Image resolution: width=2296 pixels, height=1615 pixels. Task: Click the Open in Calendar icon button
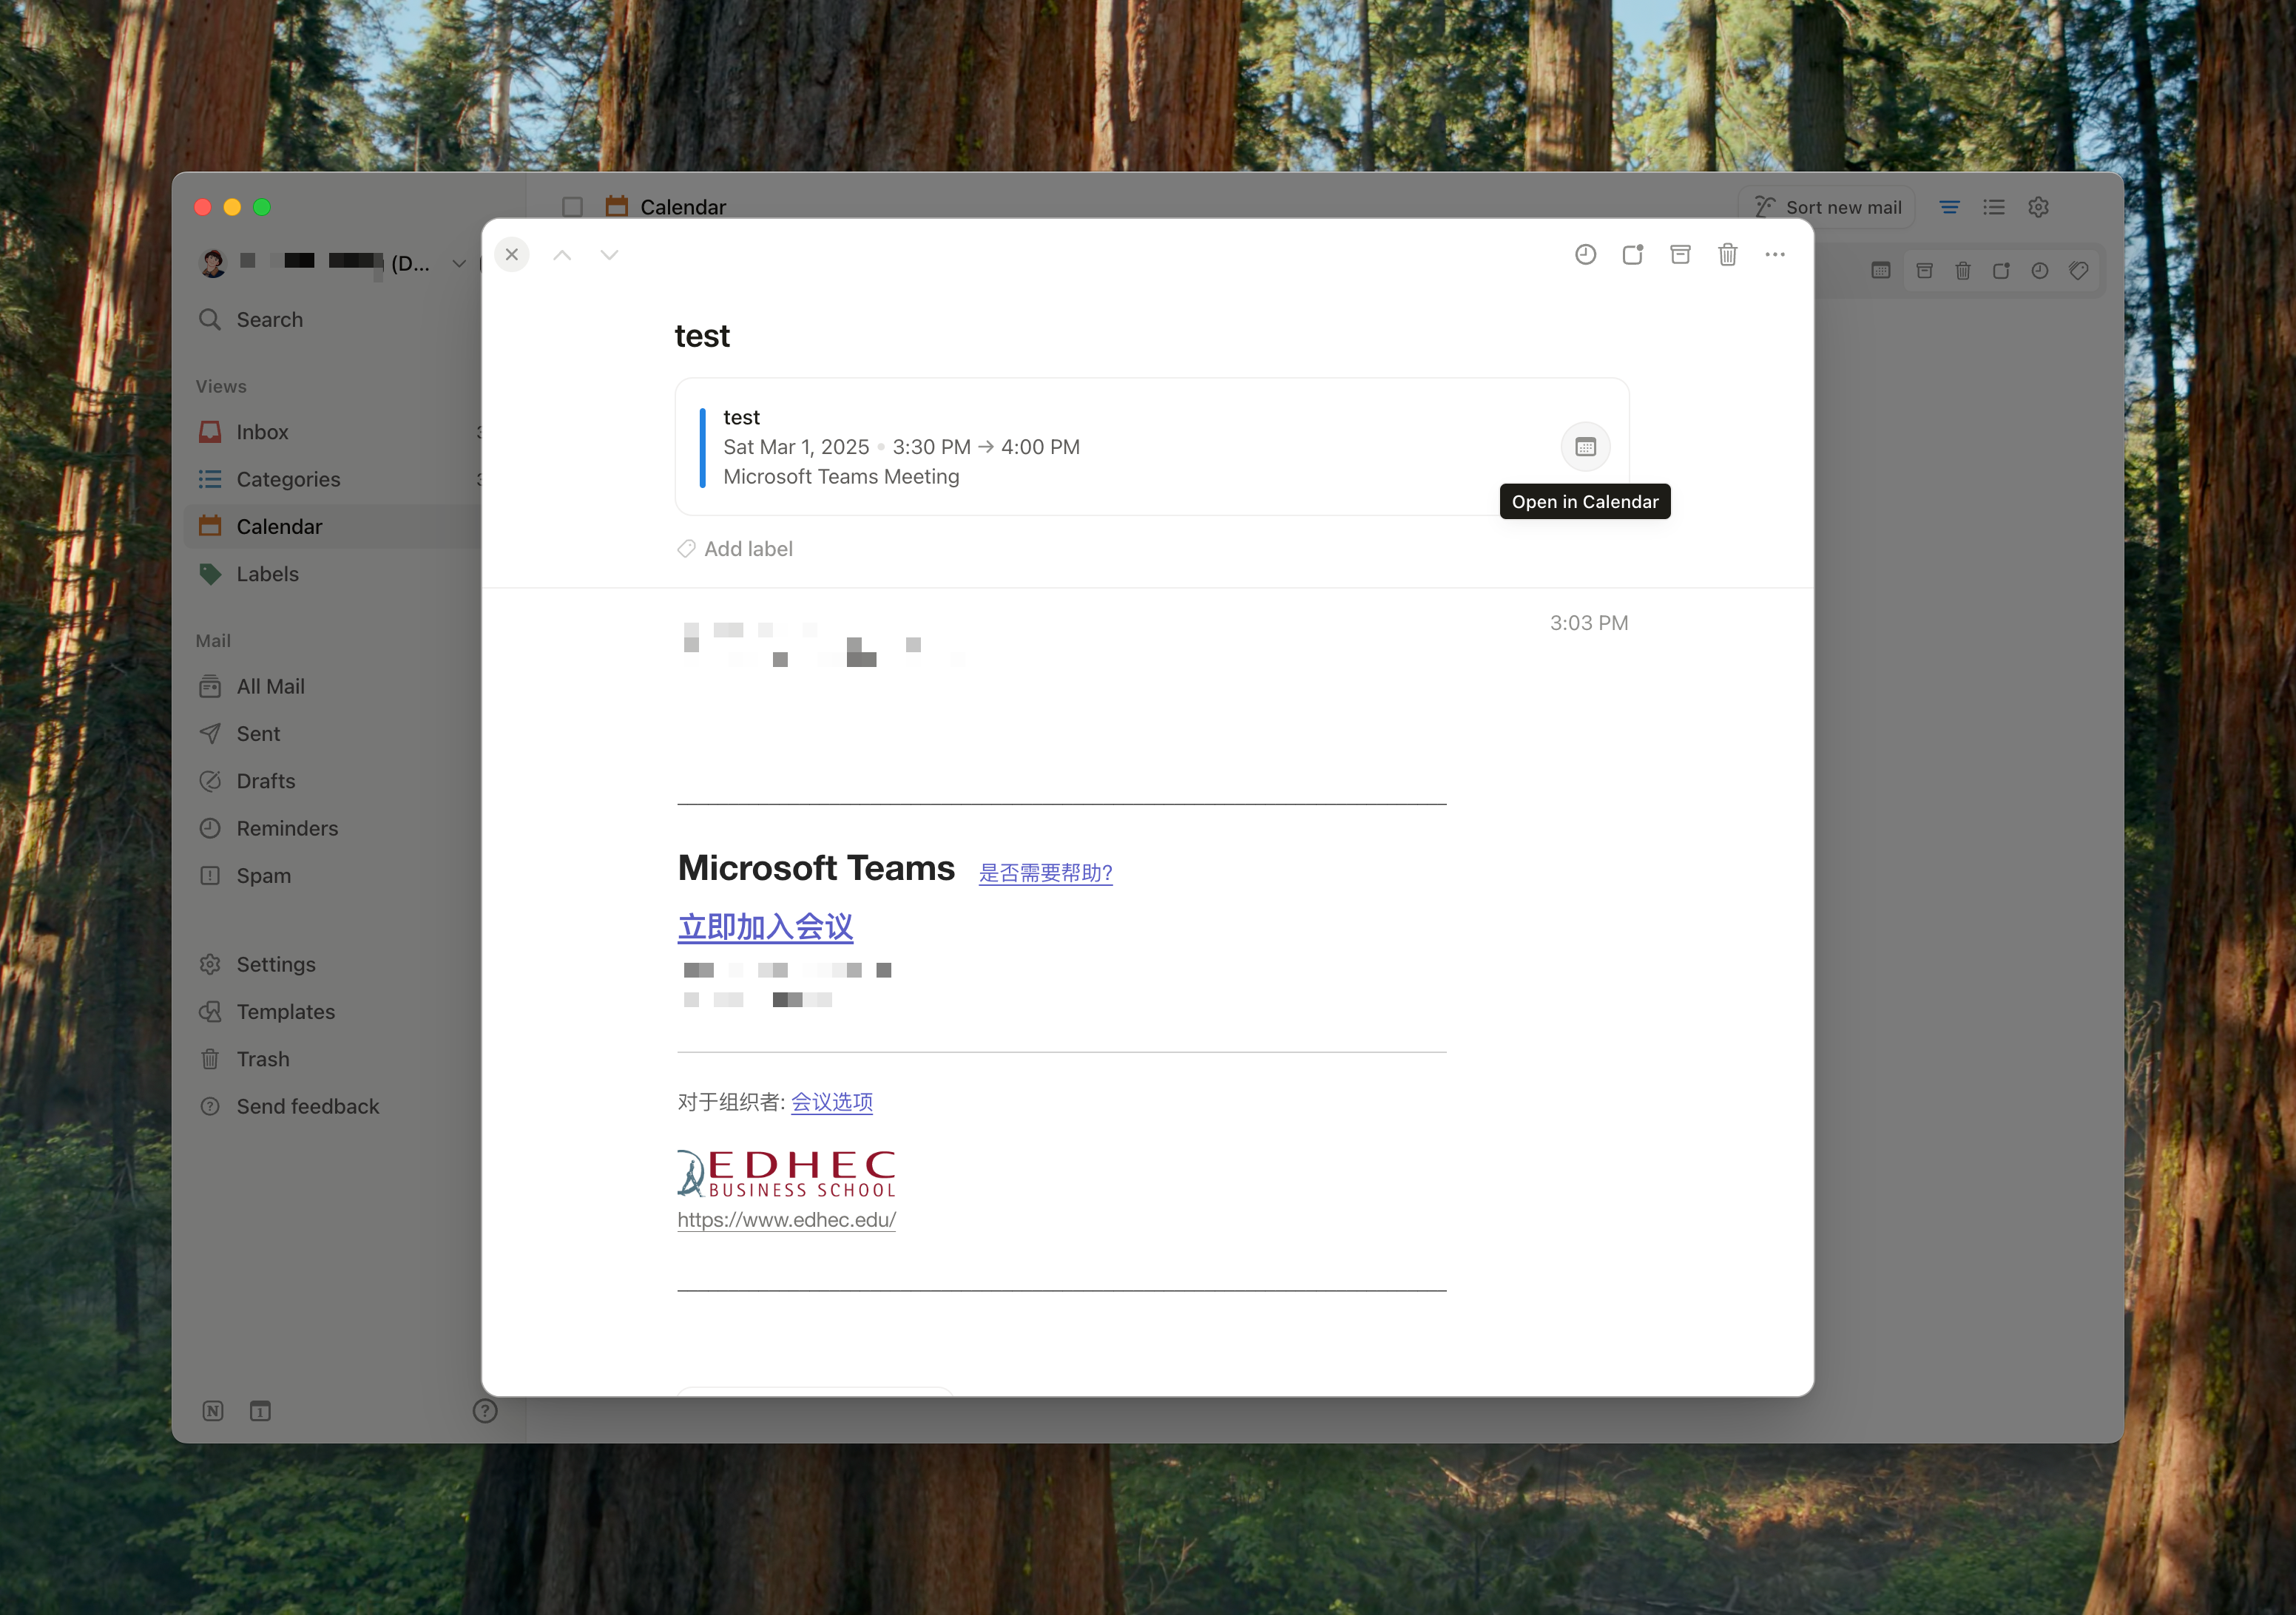tap(1585, 447)
